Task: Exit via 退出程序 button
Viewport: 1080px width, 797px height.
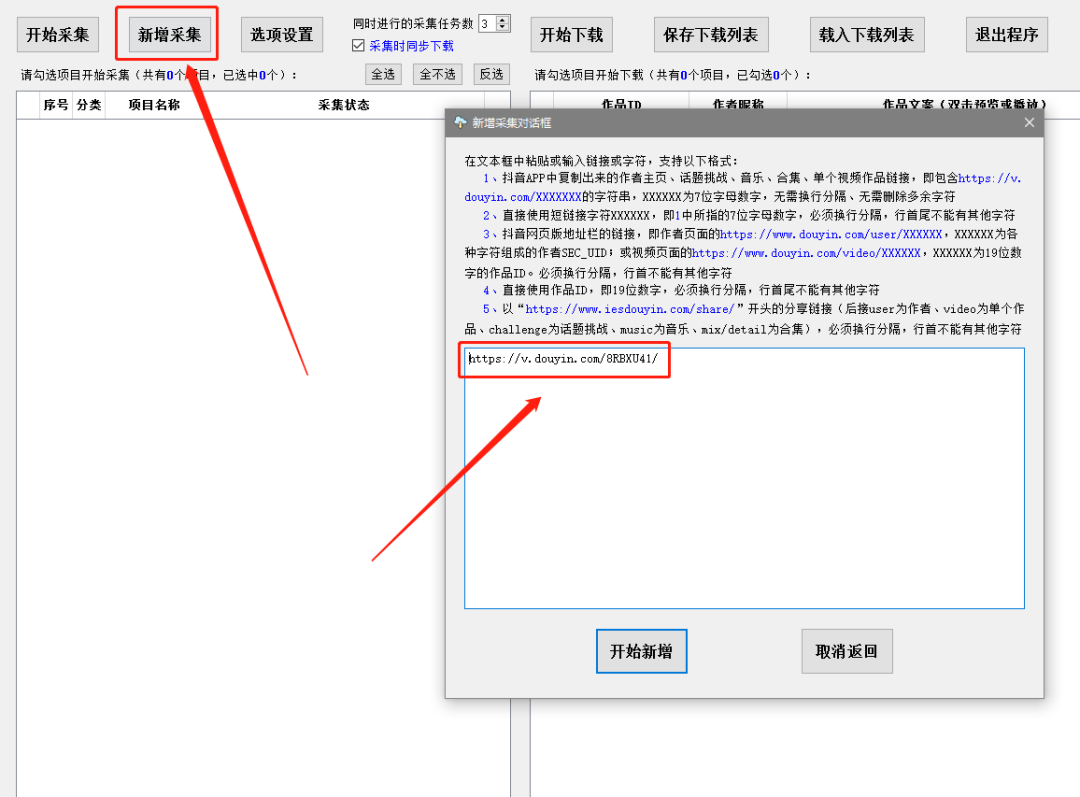Action: pyautogui.click(x=1007, y=35)
